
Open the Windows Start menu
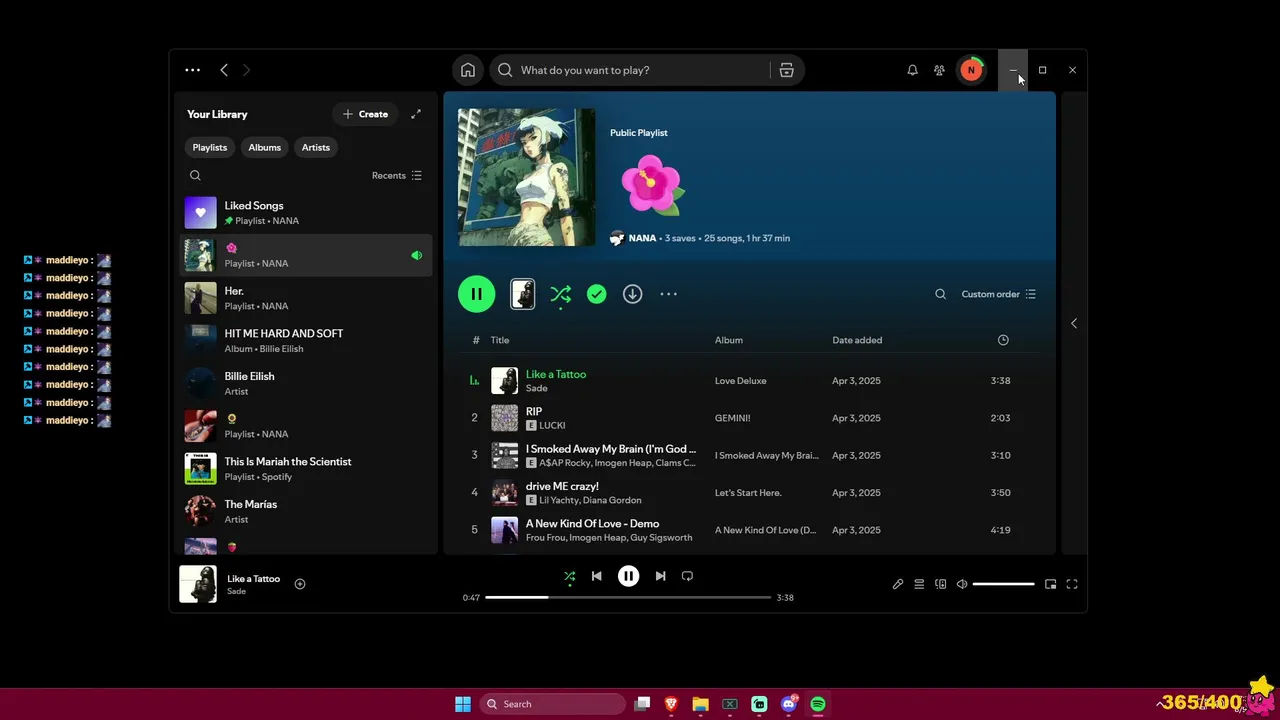coord(463,704)
